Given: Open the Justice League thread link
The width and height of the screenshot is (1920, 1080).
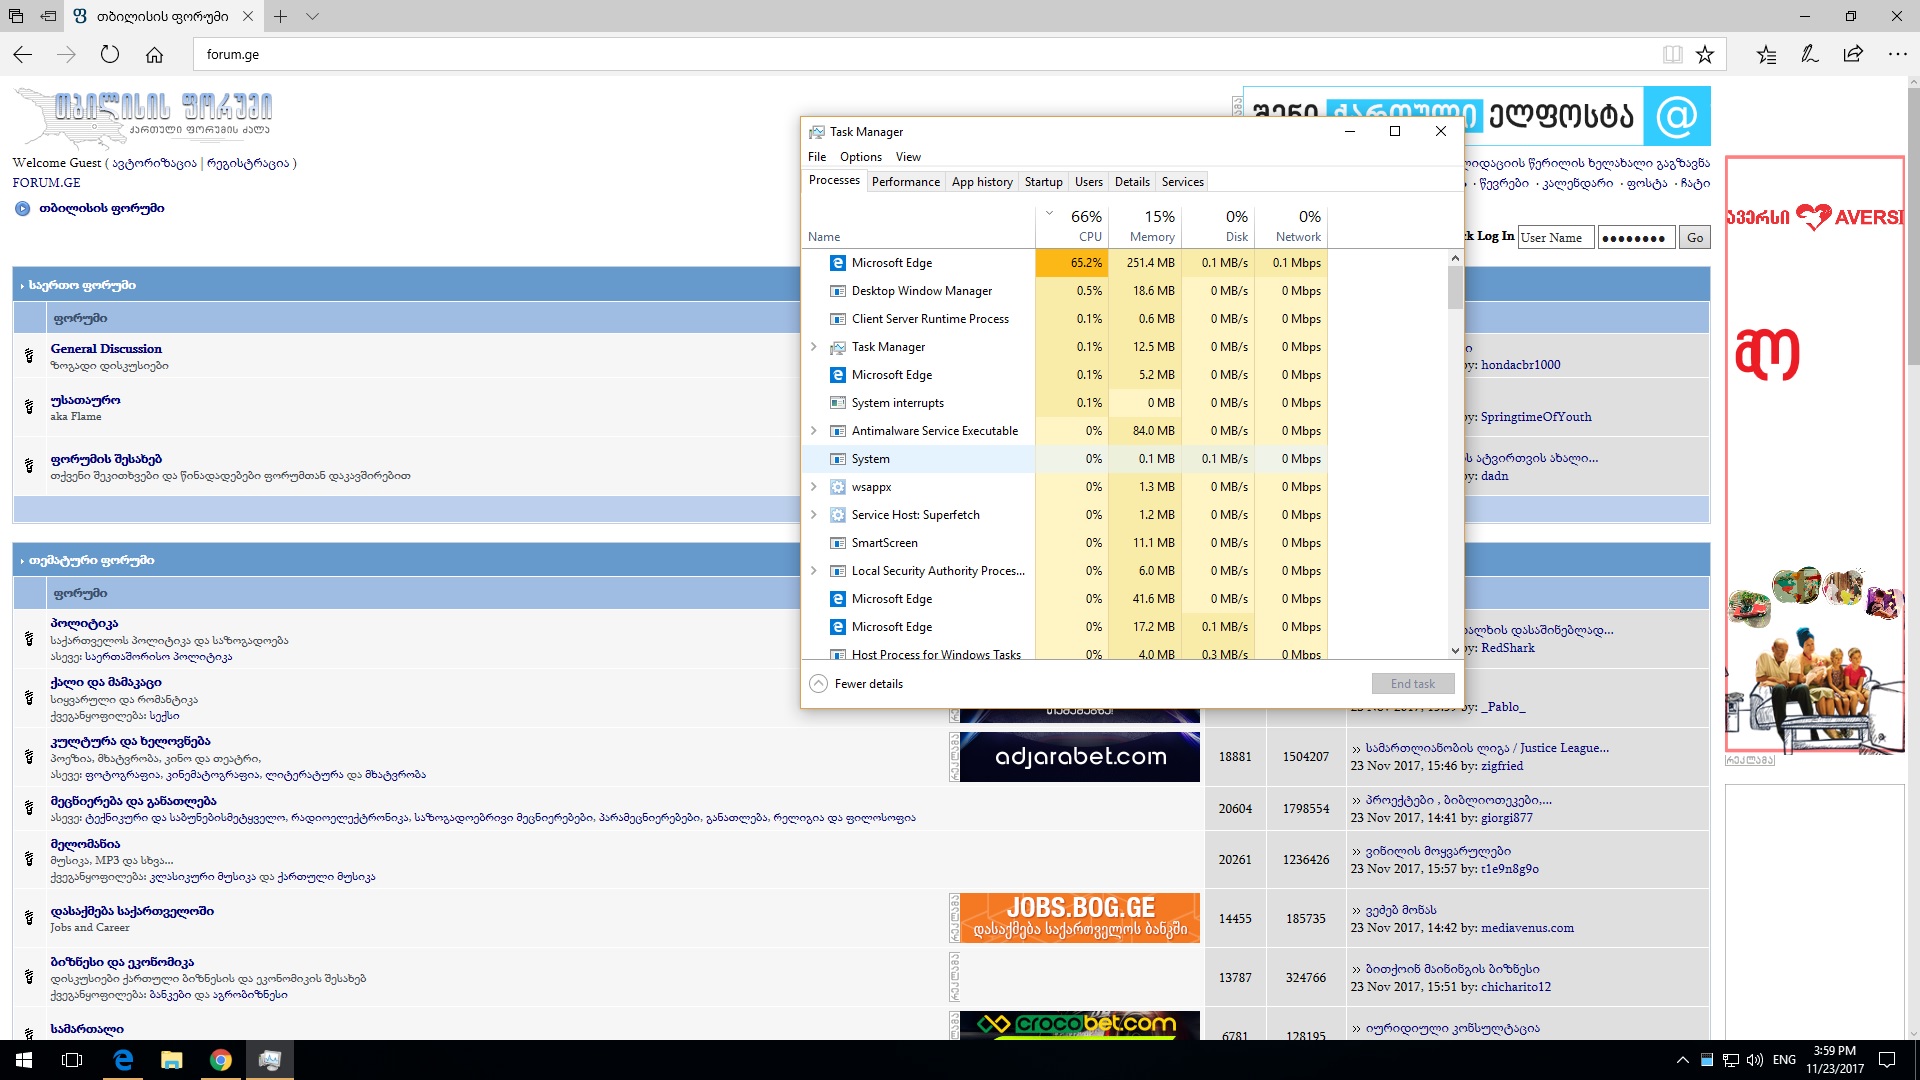Looking at the screenshot, I should tap(1487, 748).
